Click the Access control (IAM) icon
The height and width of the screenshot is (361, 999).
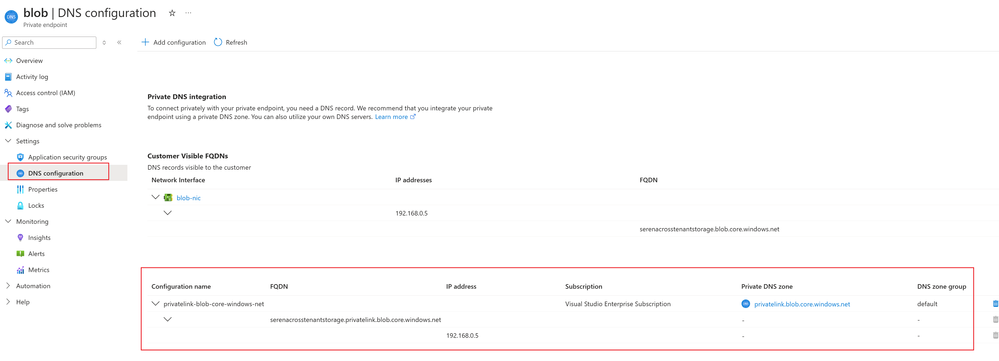point(8,93)
